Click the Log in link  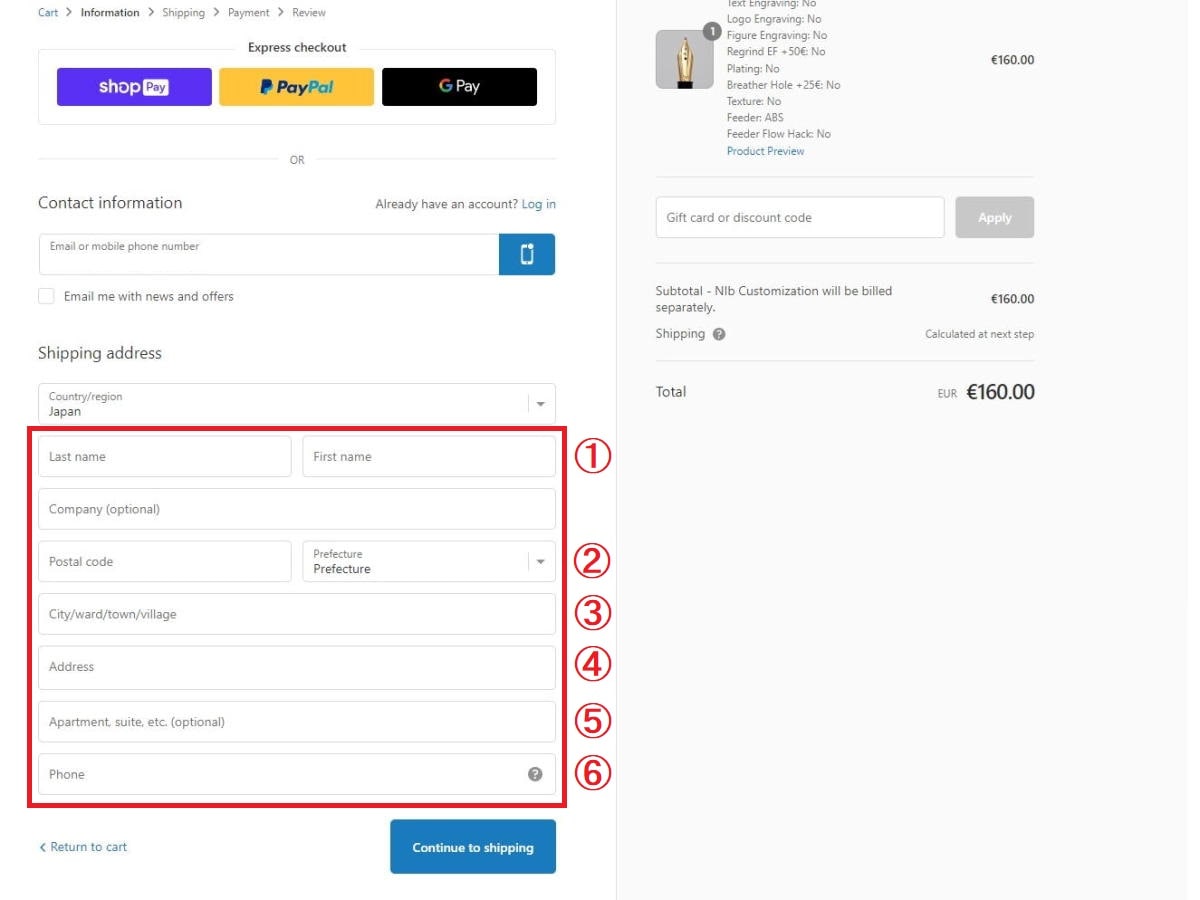539,204
